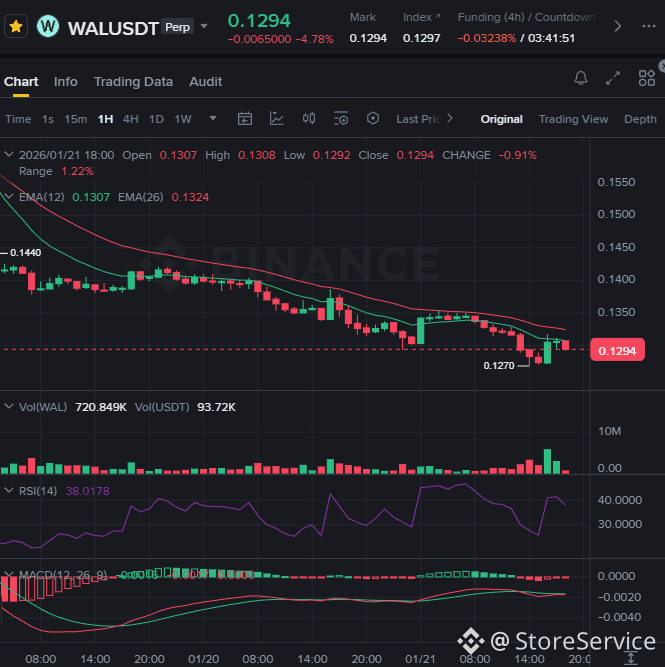Viewport: 665px width, 667px height.
Task: Click the CHANGE -0.91% value
Action: point(517,155)
